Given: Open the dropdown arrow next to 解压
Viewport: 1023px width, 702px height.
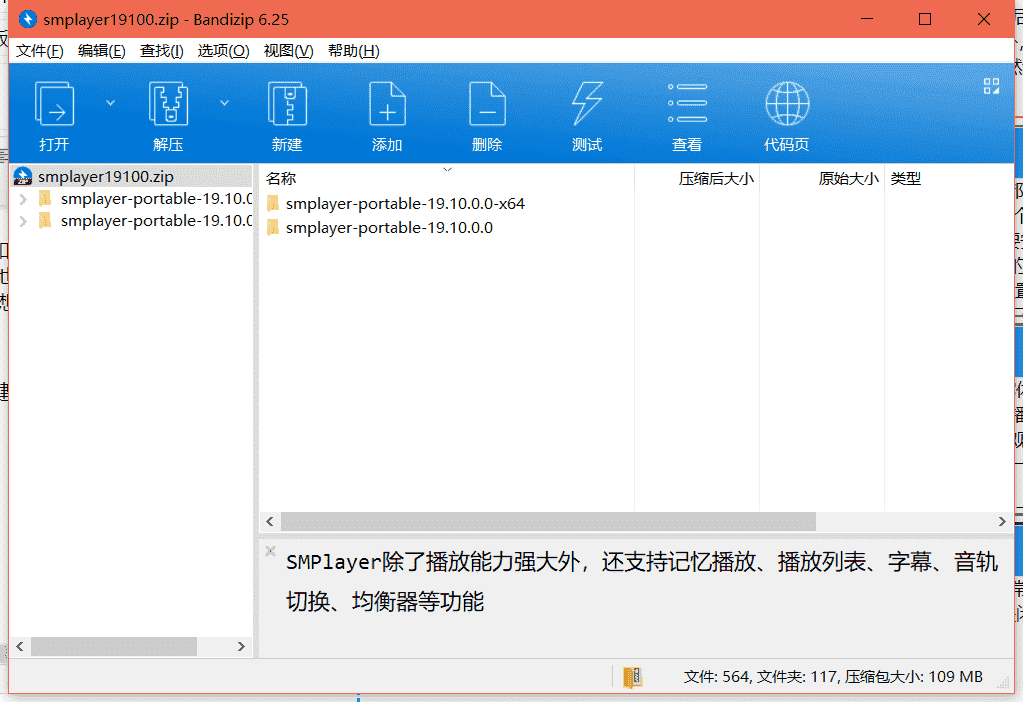Looking at the screenshot, I should (x=224, y=103).
